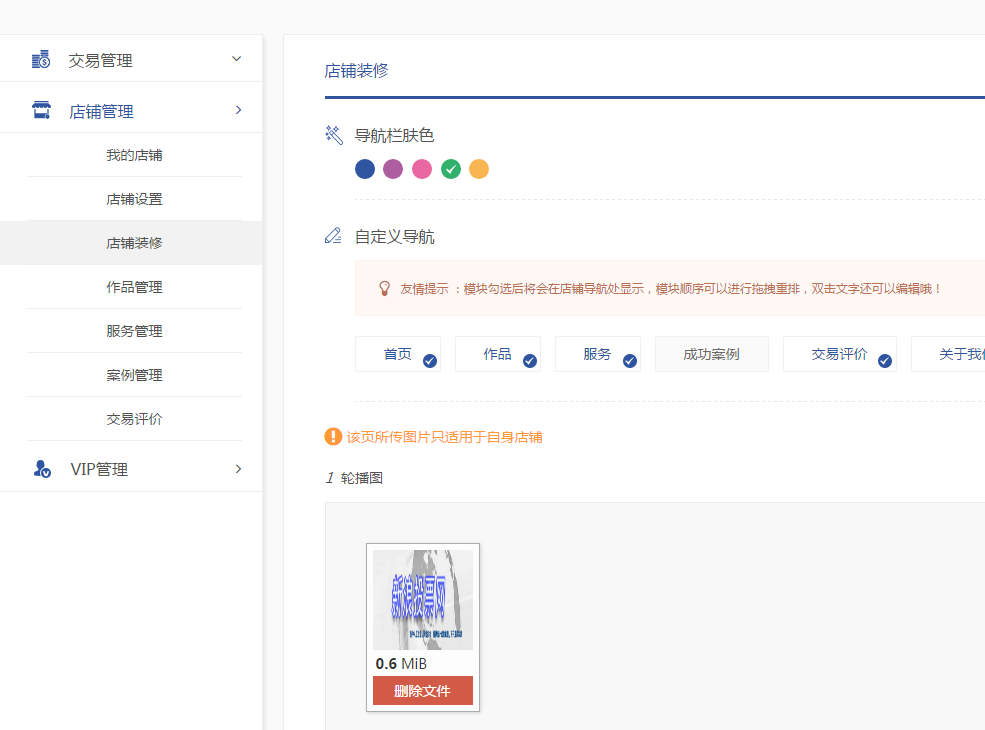Uncheck the 首页 navigation module
This screenshot has height=730, width=985.
pos(398,354)
